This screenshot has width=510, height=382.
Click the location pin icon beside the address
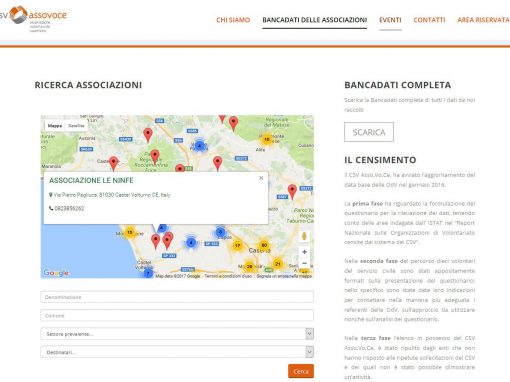51,195
